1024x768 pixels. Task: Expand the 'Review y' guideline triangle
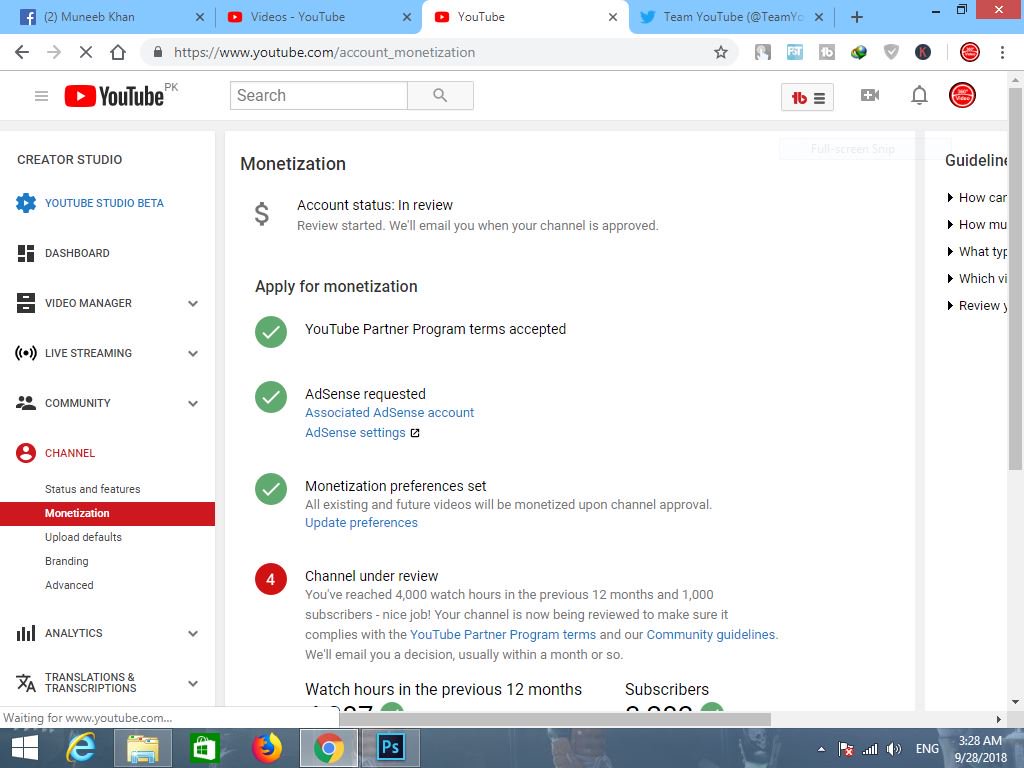950,306
